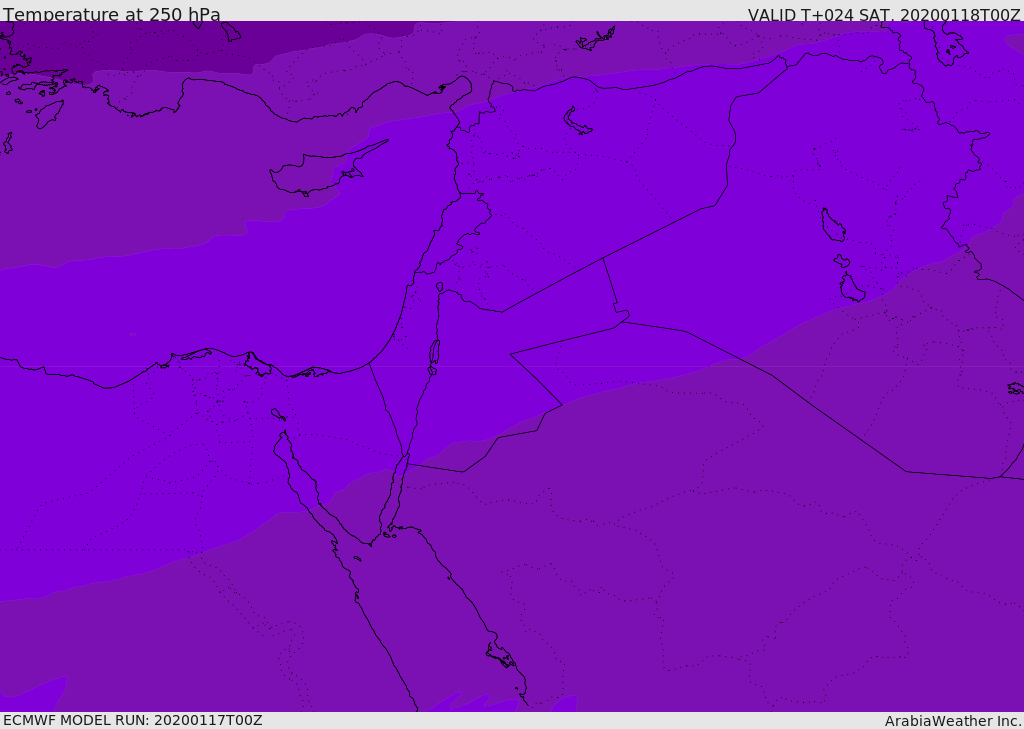The image size is (1024, 729).
Task: Click the 'ECMWF MODEL RUN: 20200117T00Z' footer text
Action: click(133, 720)
